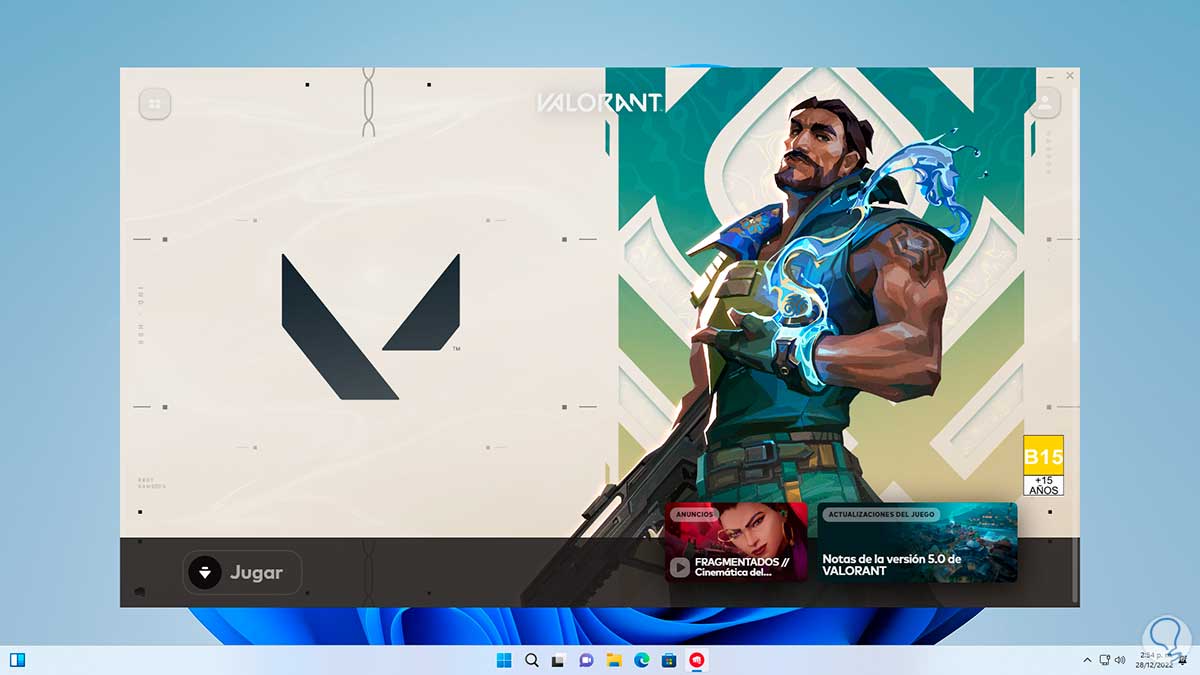This screenshot has width=1200, height=675.
Task: Open Notas de la versión 5.0 card
Action: 917,542
